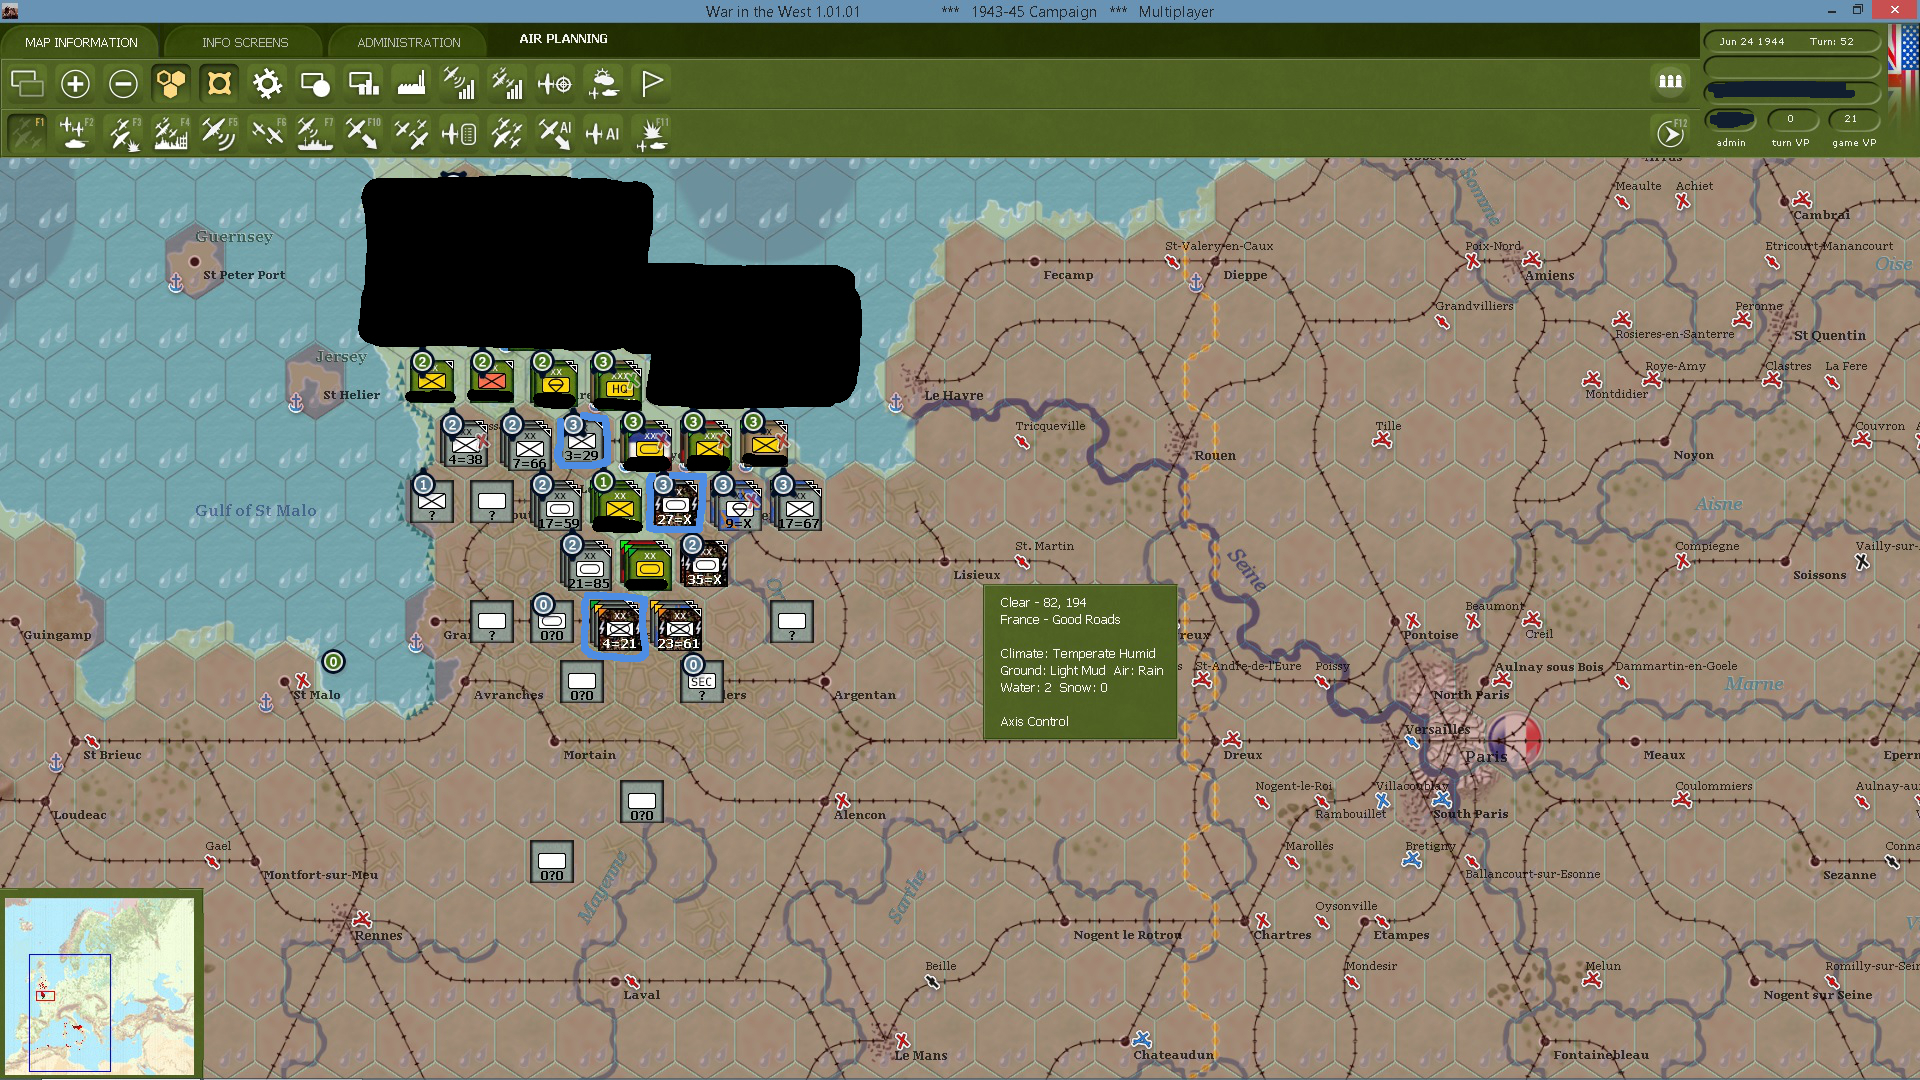
Task: Select the unit counter labeled 3=29
Action: point(582,441)
